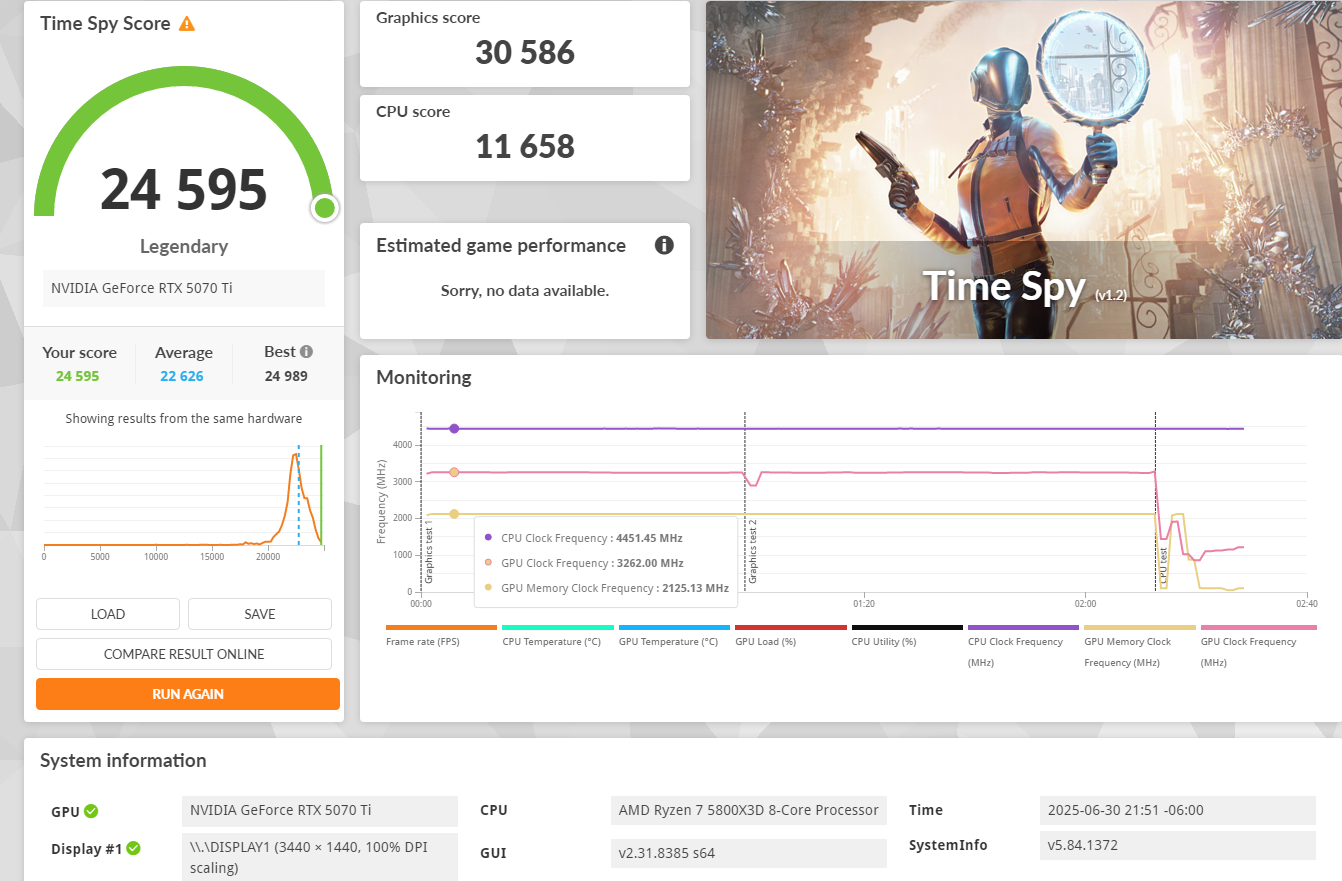The width and height of the screenshot is (1342, 881).
Task: Toggle CPU Temperature (°C) legend series
Action: click(x=557, y=635)
